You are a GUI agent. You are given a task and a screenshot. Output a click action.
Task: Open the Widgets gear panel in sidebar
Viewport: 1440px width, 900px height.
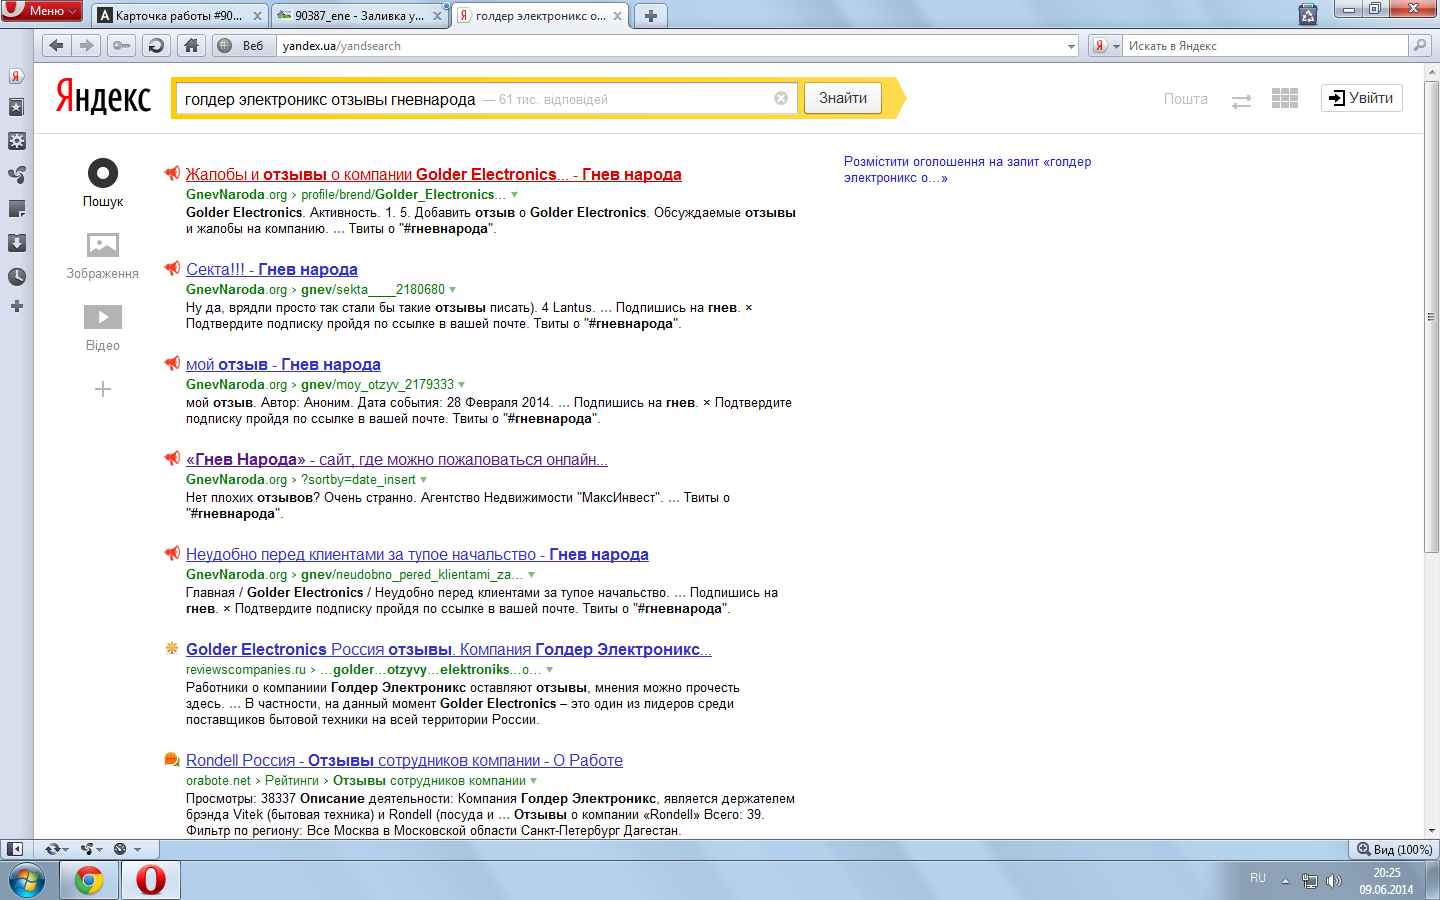[x=16, y=141]
